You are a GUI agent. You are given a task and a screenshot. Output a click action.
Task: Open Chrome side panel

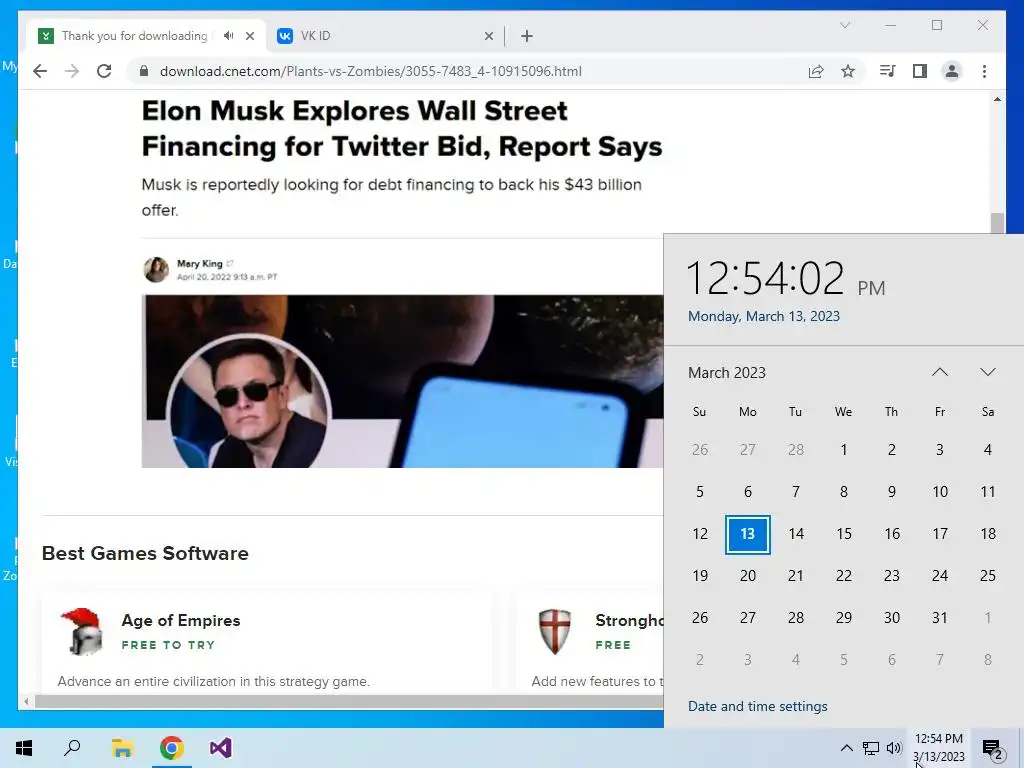click(920, 71)
